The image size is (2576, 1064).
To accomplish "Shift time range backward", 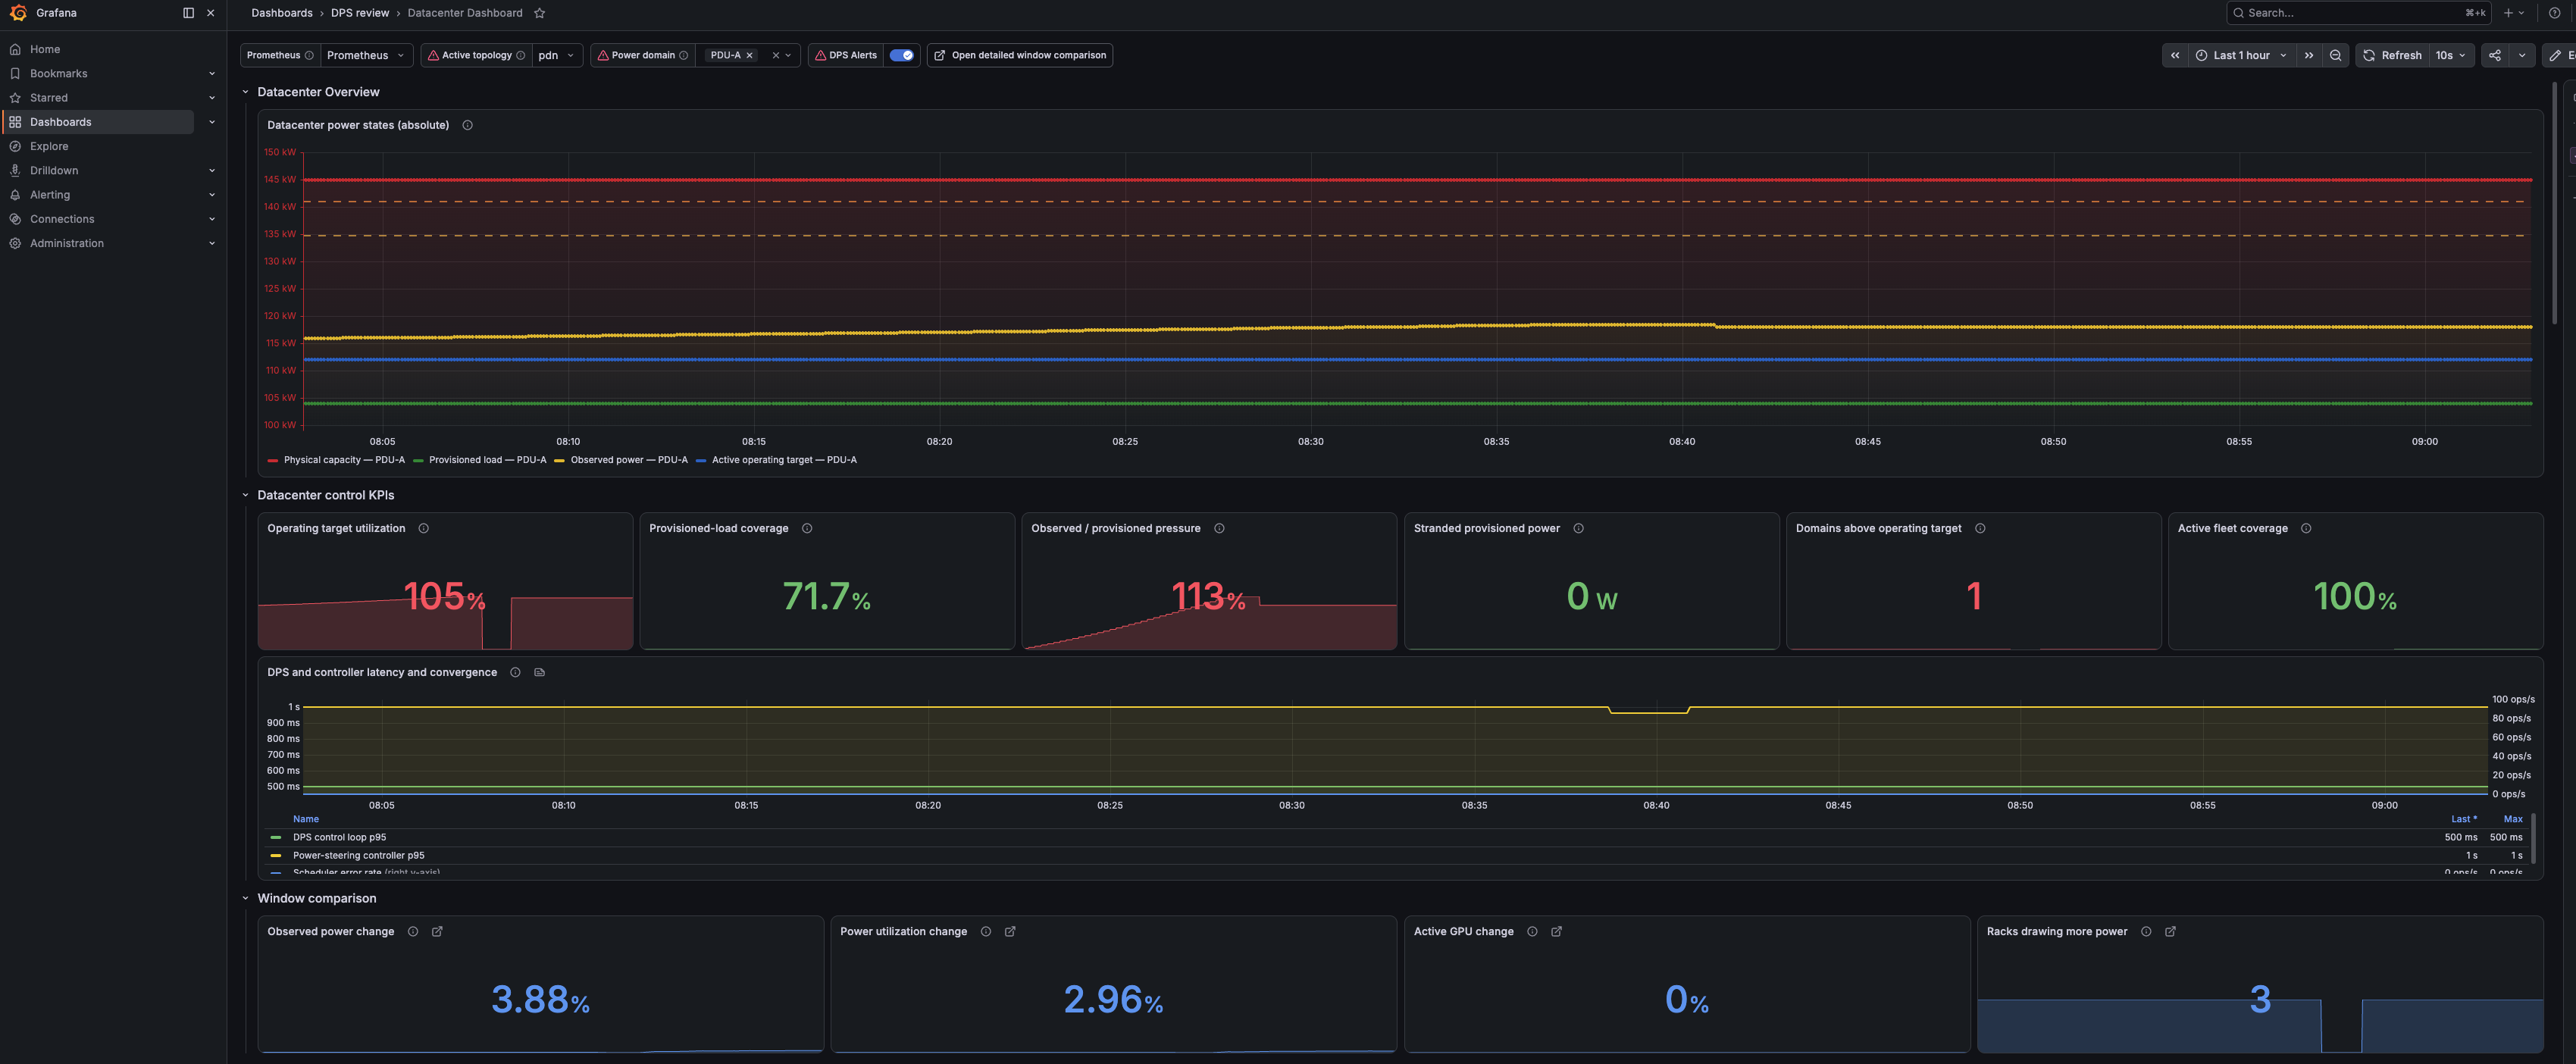I will point(2174,55).
